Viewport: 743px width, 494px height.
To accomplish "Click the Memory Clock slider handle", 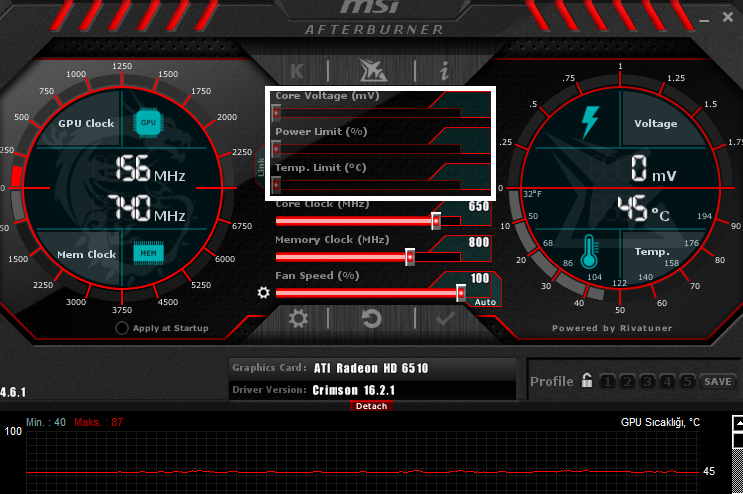I will (x=410, y=257).
